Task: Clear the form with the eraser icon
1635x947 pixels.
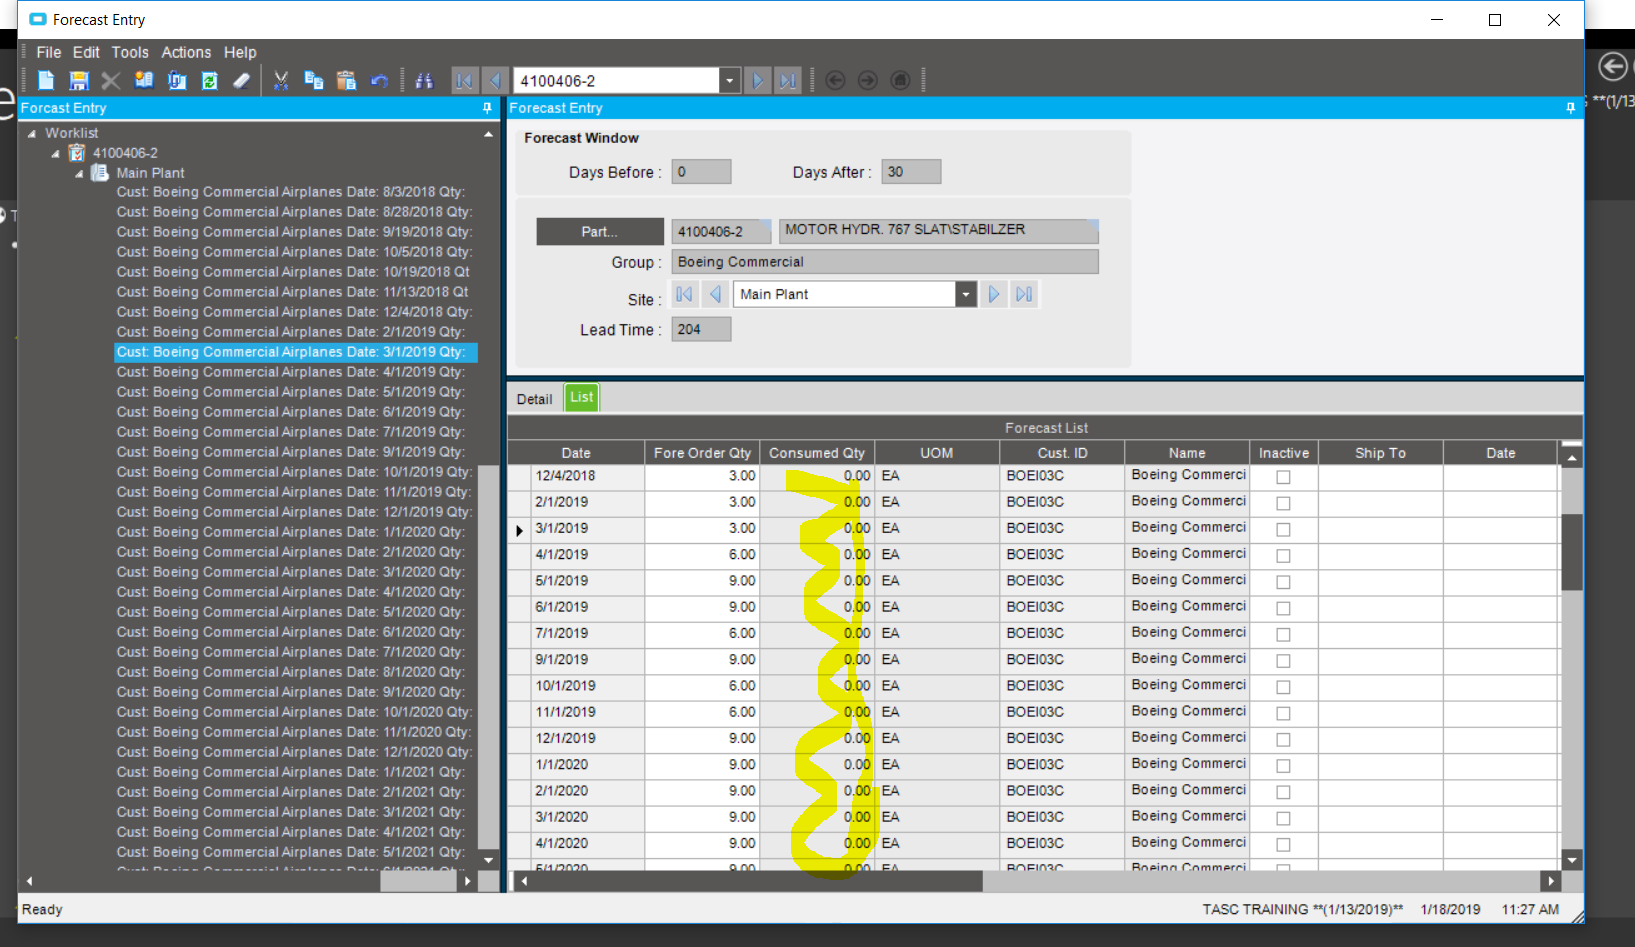Action: [242, 80]
